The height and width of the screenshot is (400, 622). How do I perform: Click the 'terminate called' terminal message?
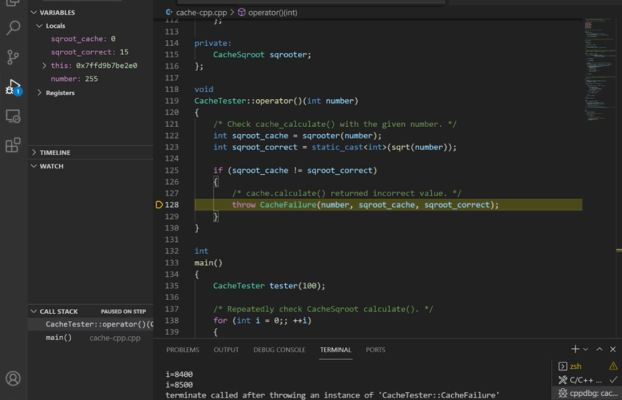[332, 395]
